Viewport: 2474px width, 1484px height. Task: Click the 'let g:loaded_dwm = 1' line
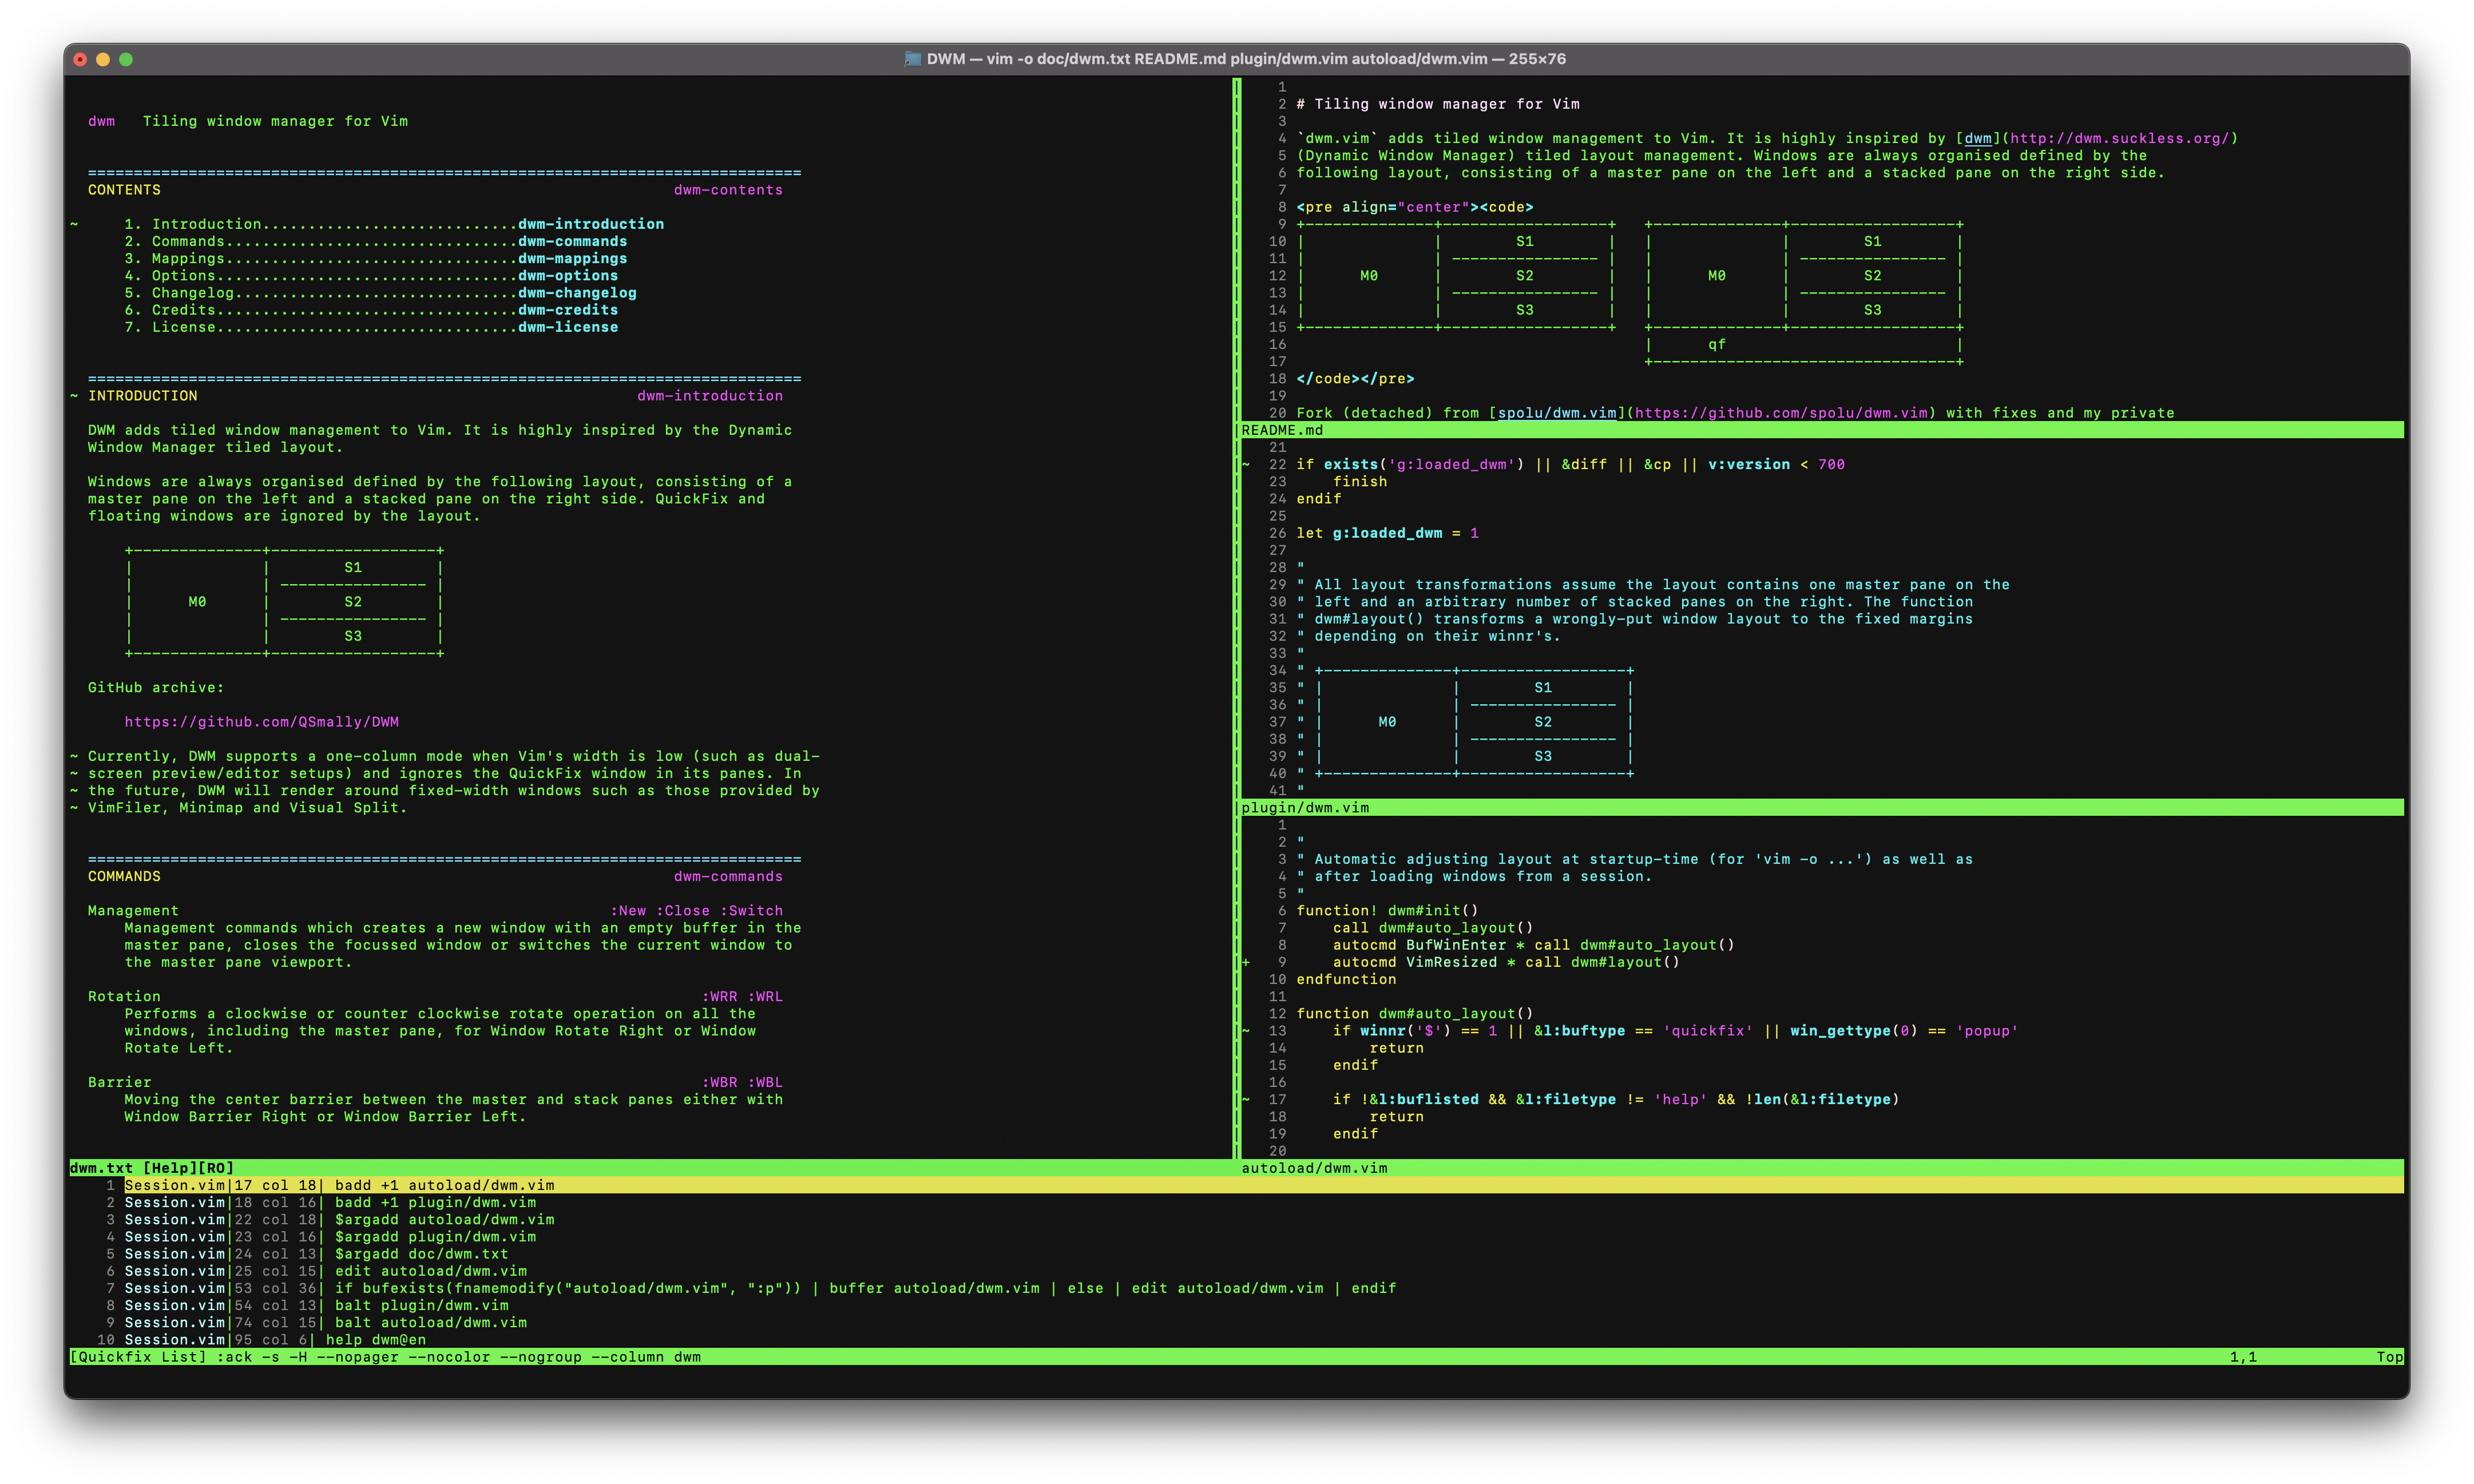pyautogui.click(x=1387, y=533)
